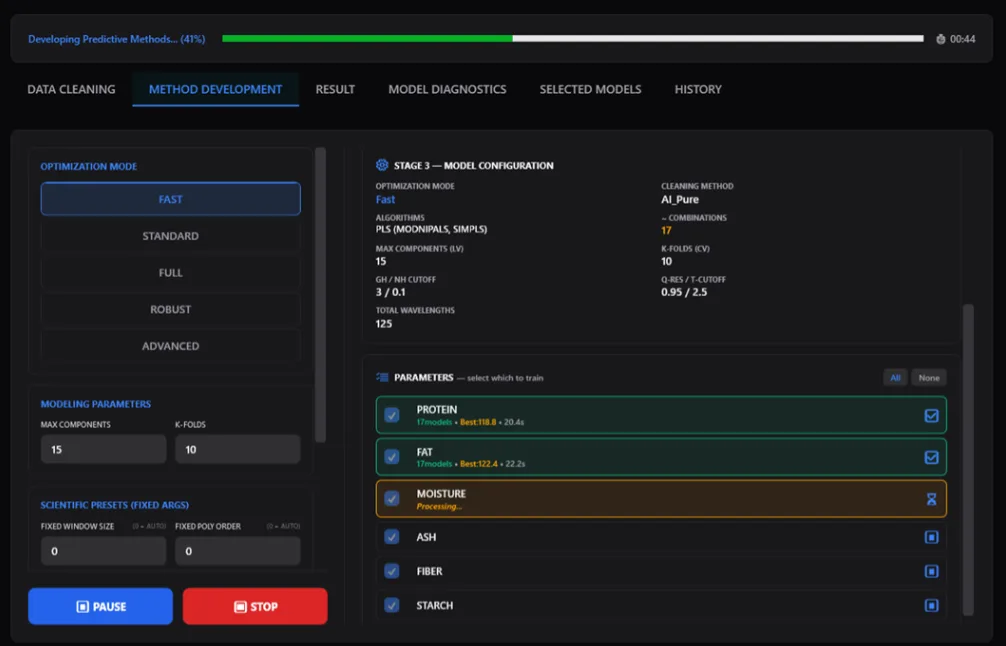Click the orange '17' combinations value
Screen dimensions: 1006x646
point(666,230)
